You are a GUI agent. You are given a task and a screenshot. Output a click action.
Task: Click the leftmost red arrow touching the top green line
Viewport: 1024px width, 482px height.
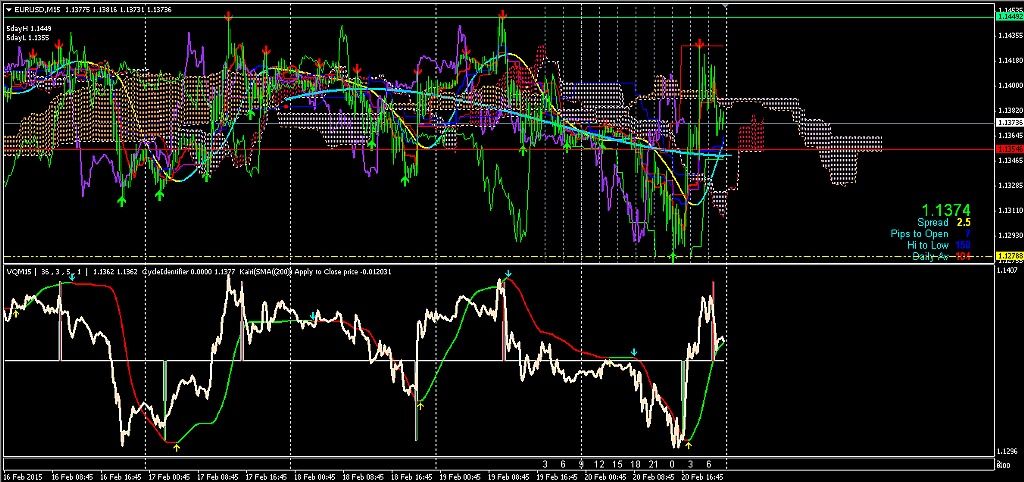tap(228, 18)
